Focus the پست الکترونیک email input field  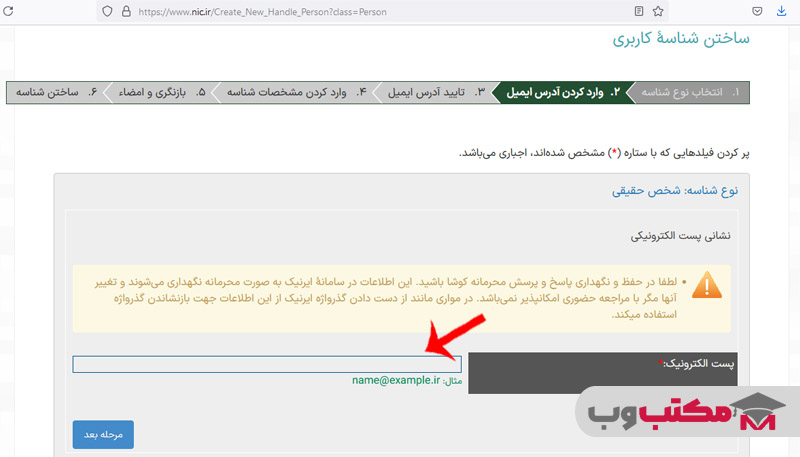pos(267,364)
